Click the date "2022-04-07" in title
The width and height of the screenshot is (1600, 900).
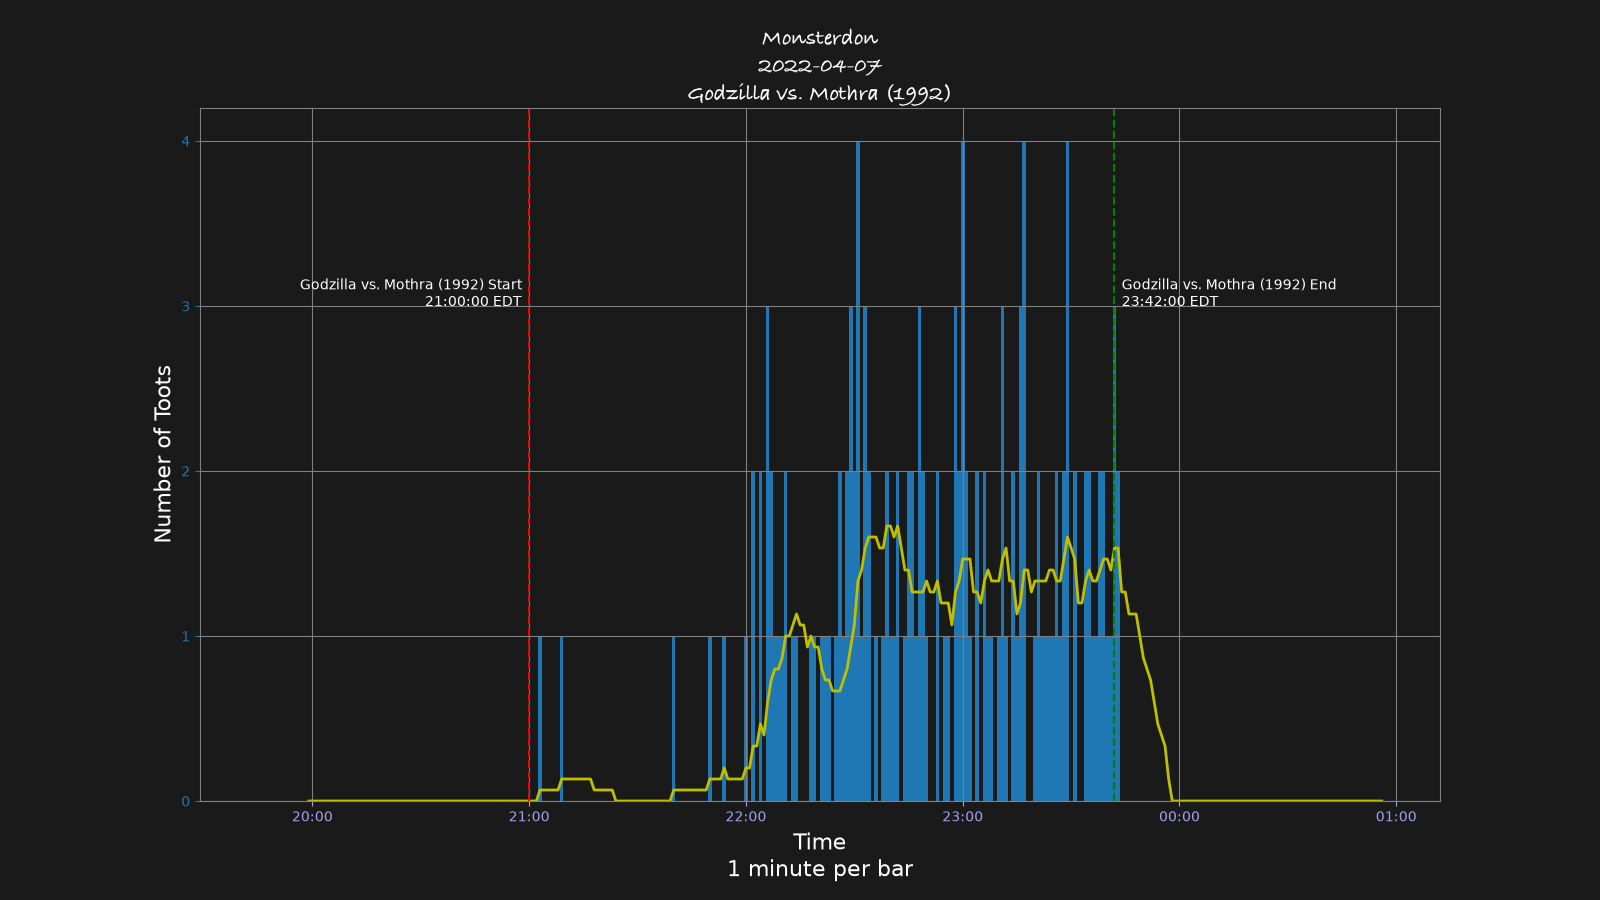(x=819, y=66)
